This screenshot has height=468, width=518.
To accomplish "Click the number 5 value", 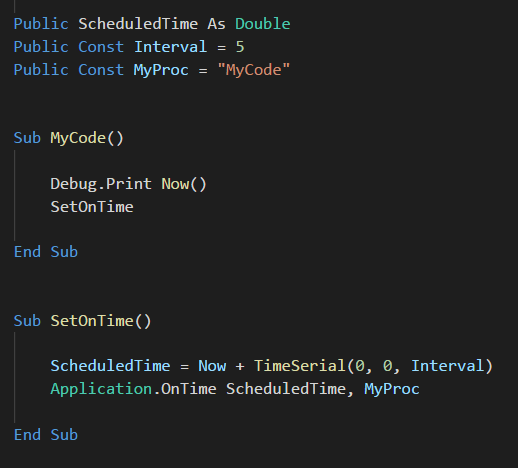I will [x=240, y=47].
